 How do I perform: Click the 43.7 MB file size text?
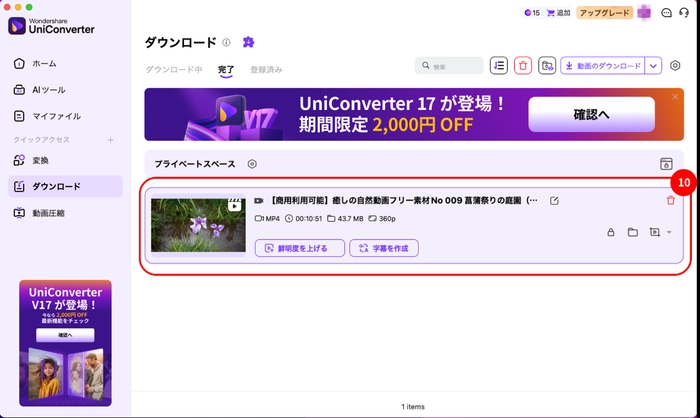350,219
